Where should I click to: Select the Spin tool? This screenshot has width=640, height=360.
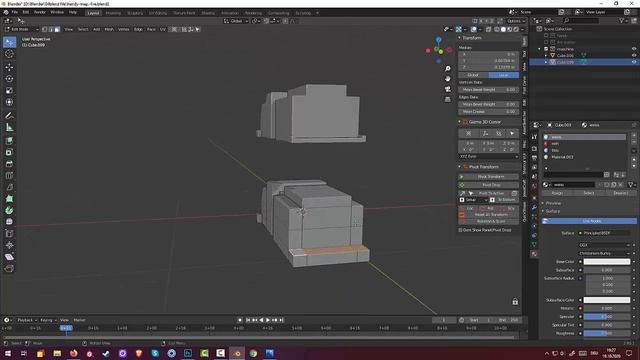click(x=9, y=211)
